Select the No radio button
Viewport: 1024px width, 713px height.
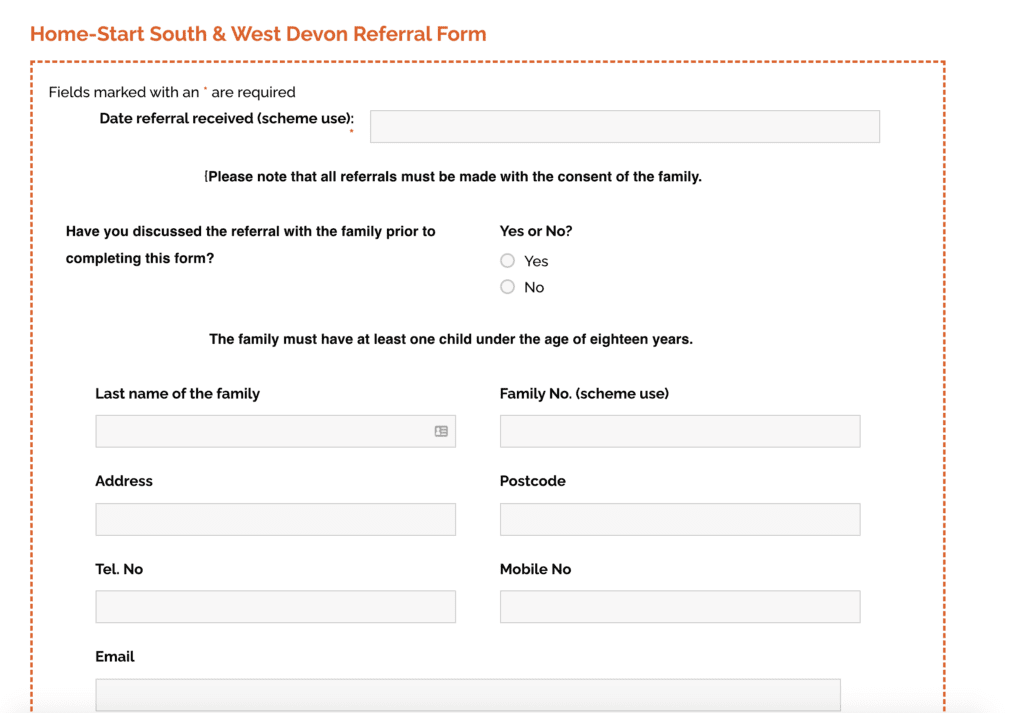[508, 287]
